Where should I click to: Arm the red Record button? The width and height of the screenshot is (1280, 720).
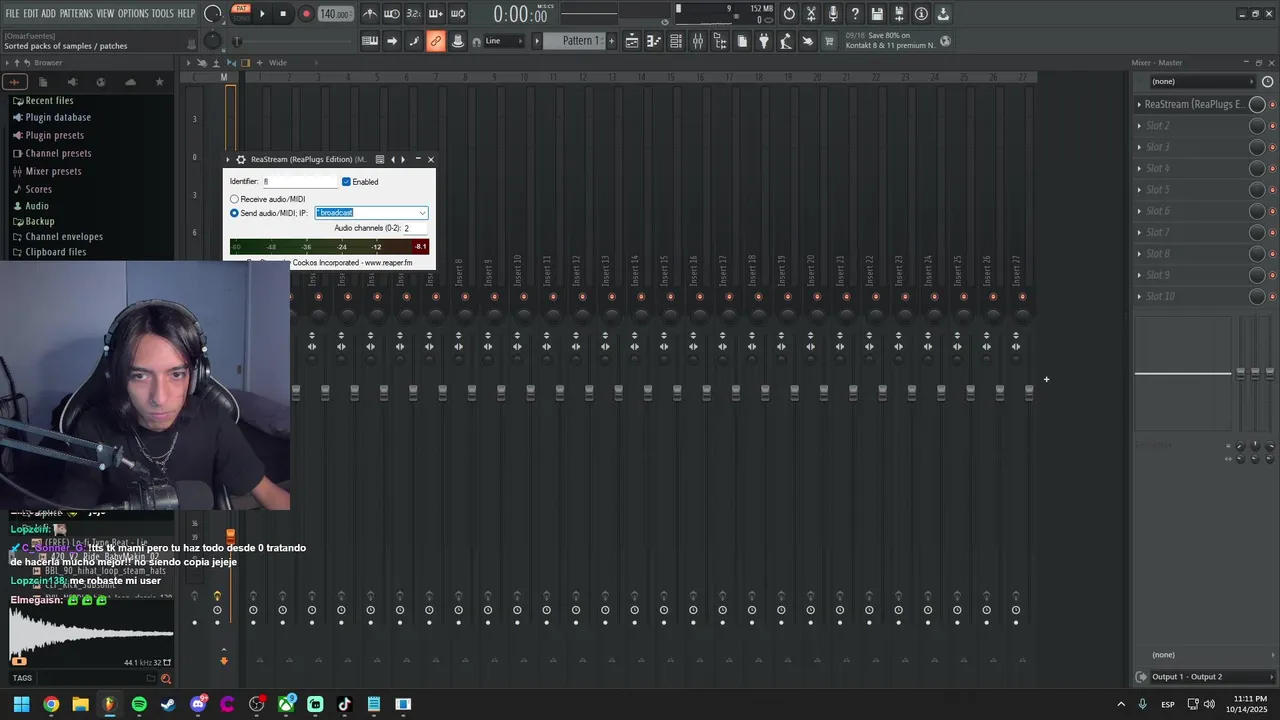[x=306, y=14]
